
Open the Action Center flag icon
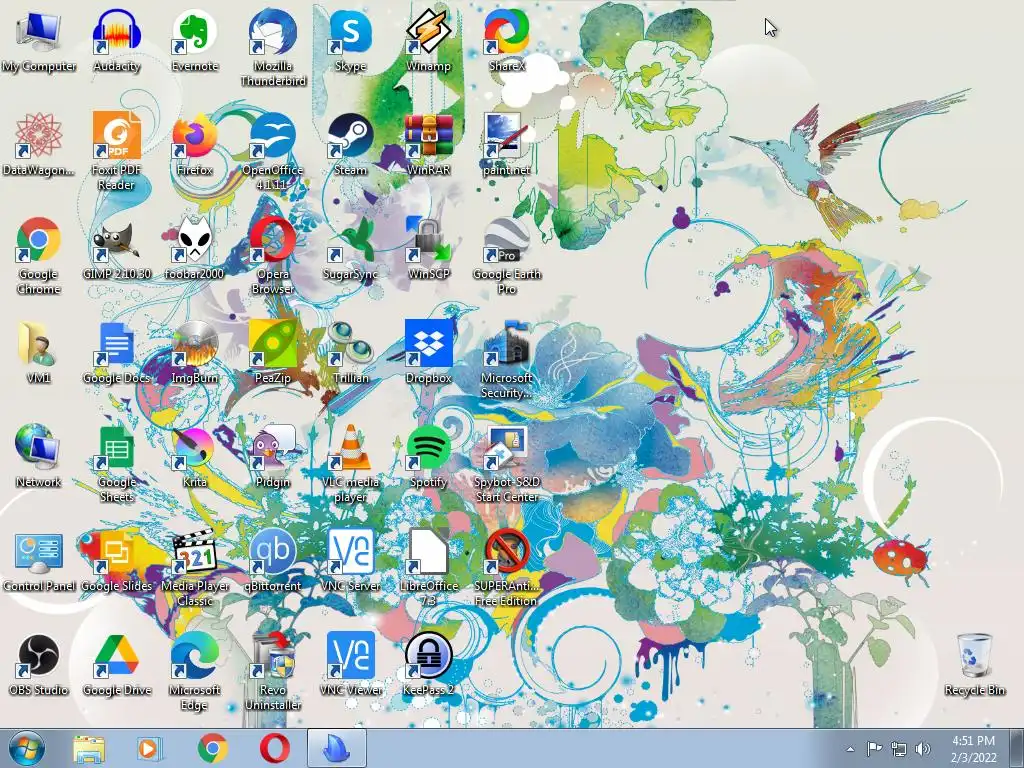(x=874, y=749)
